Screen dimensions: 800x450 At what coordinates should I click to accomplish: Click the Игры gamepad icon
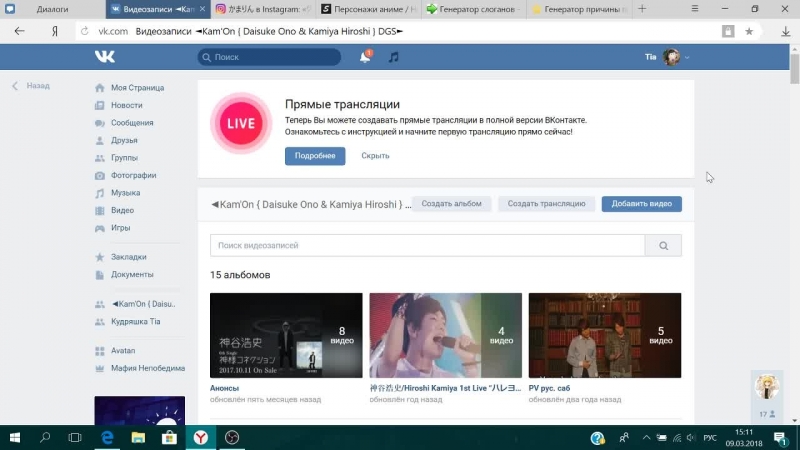(x=99, y=228)
